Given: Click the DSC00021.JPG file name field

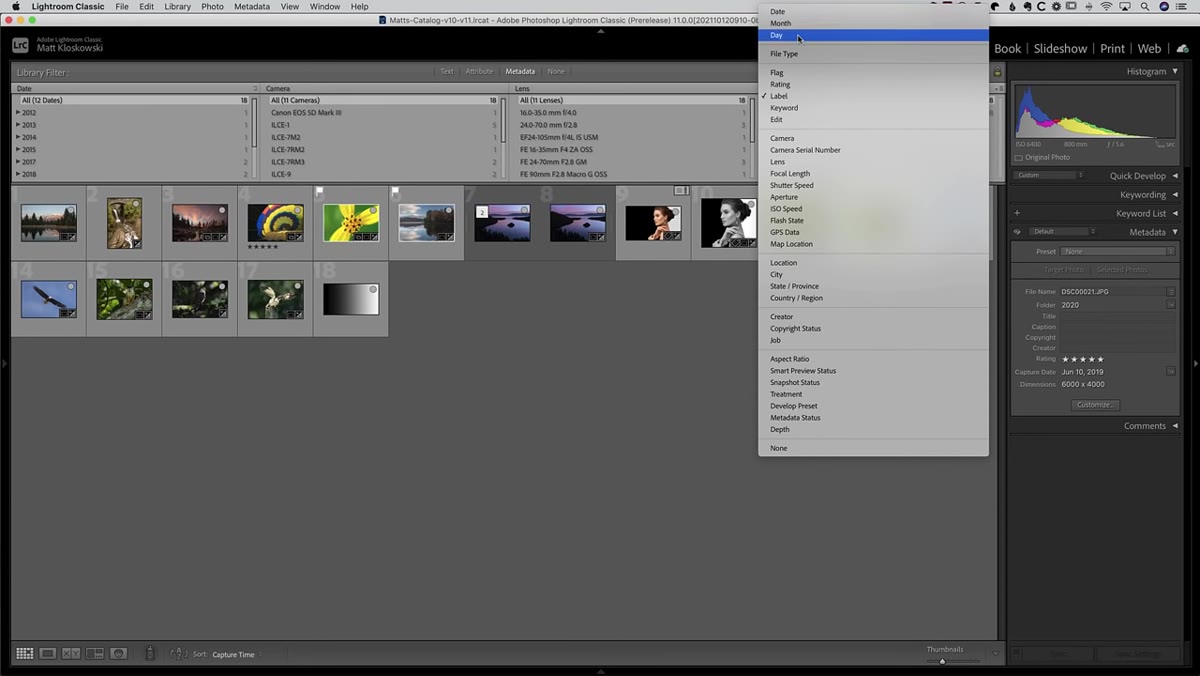Looking at the screenshot, I should tap(1112, 292).
